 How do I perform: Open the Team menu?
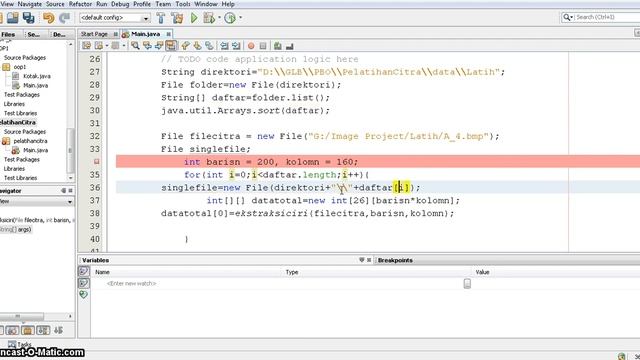[163, 4]
